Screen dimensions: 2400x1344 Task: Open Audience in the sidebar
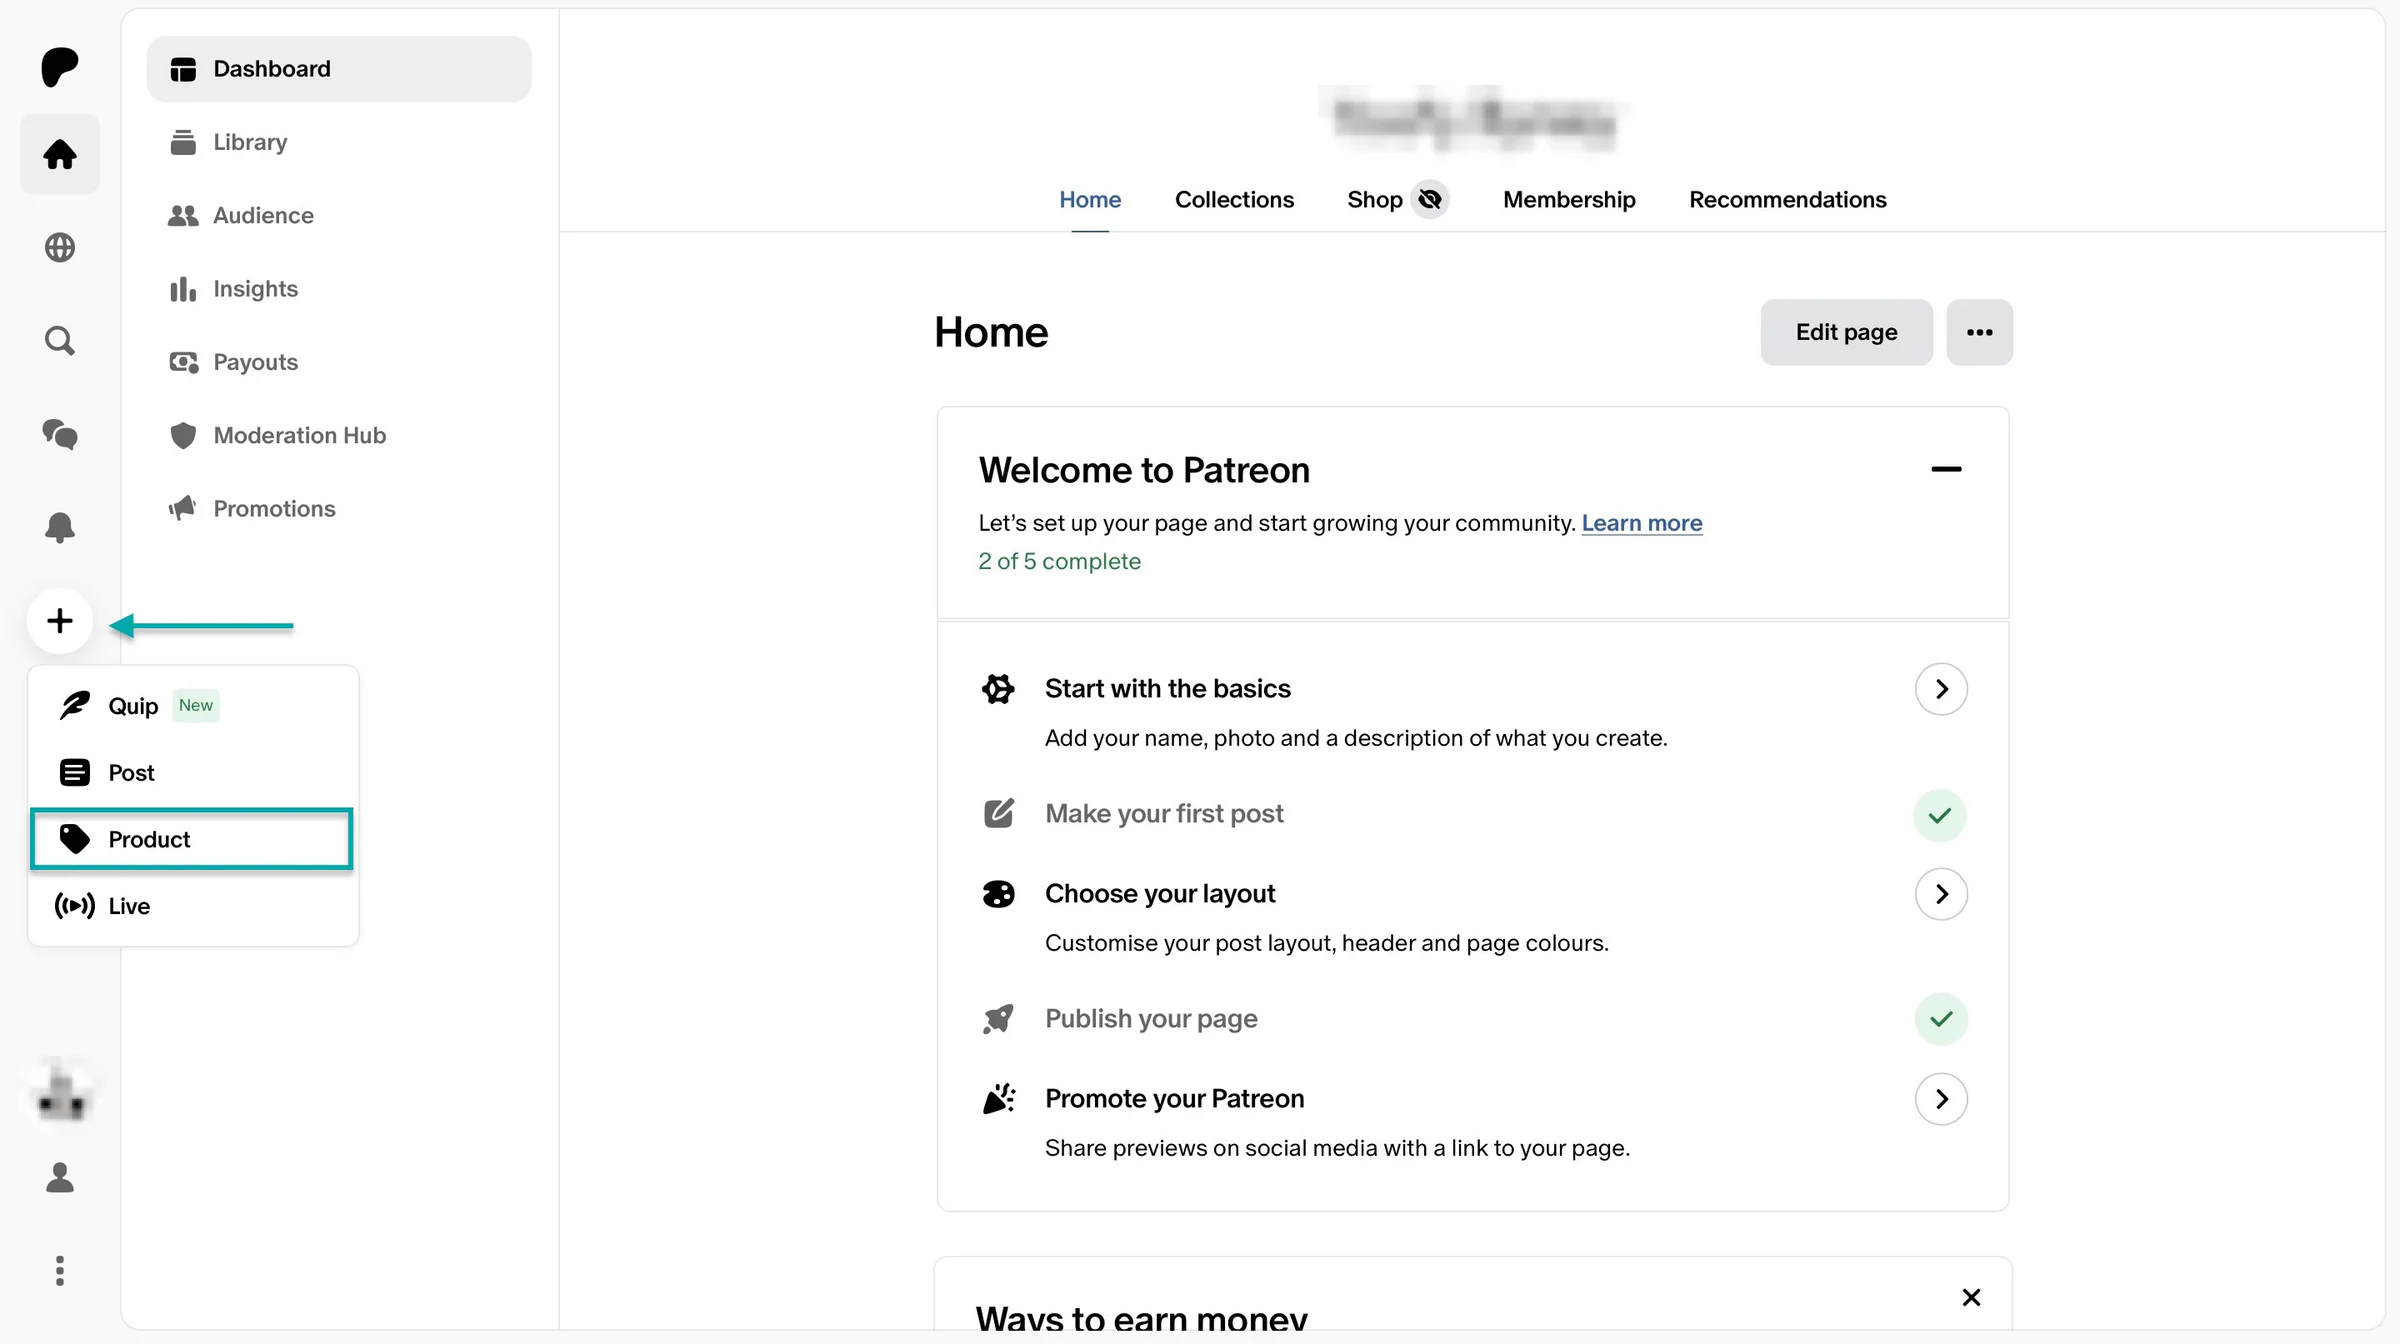click(339, 215)
